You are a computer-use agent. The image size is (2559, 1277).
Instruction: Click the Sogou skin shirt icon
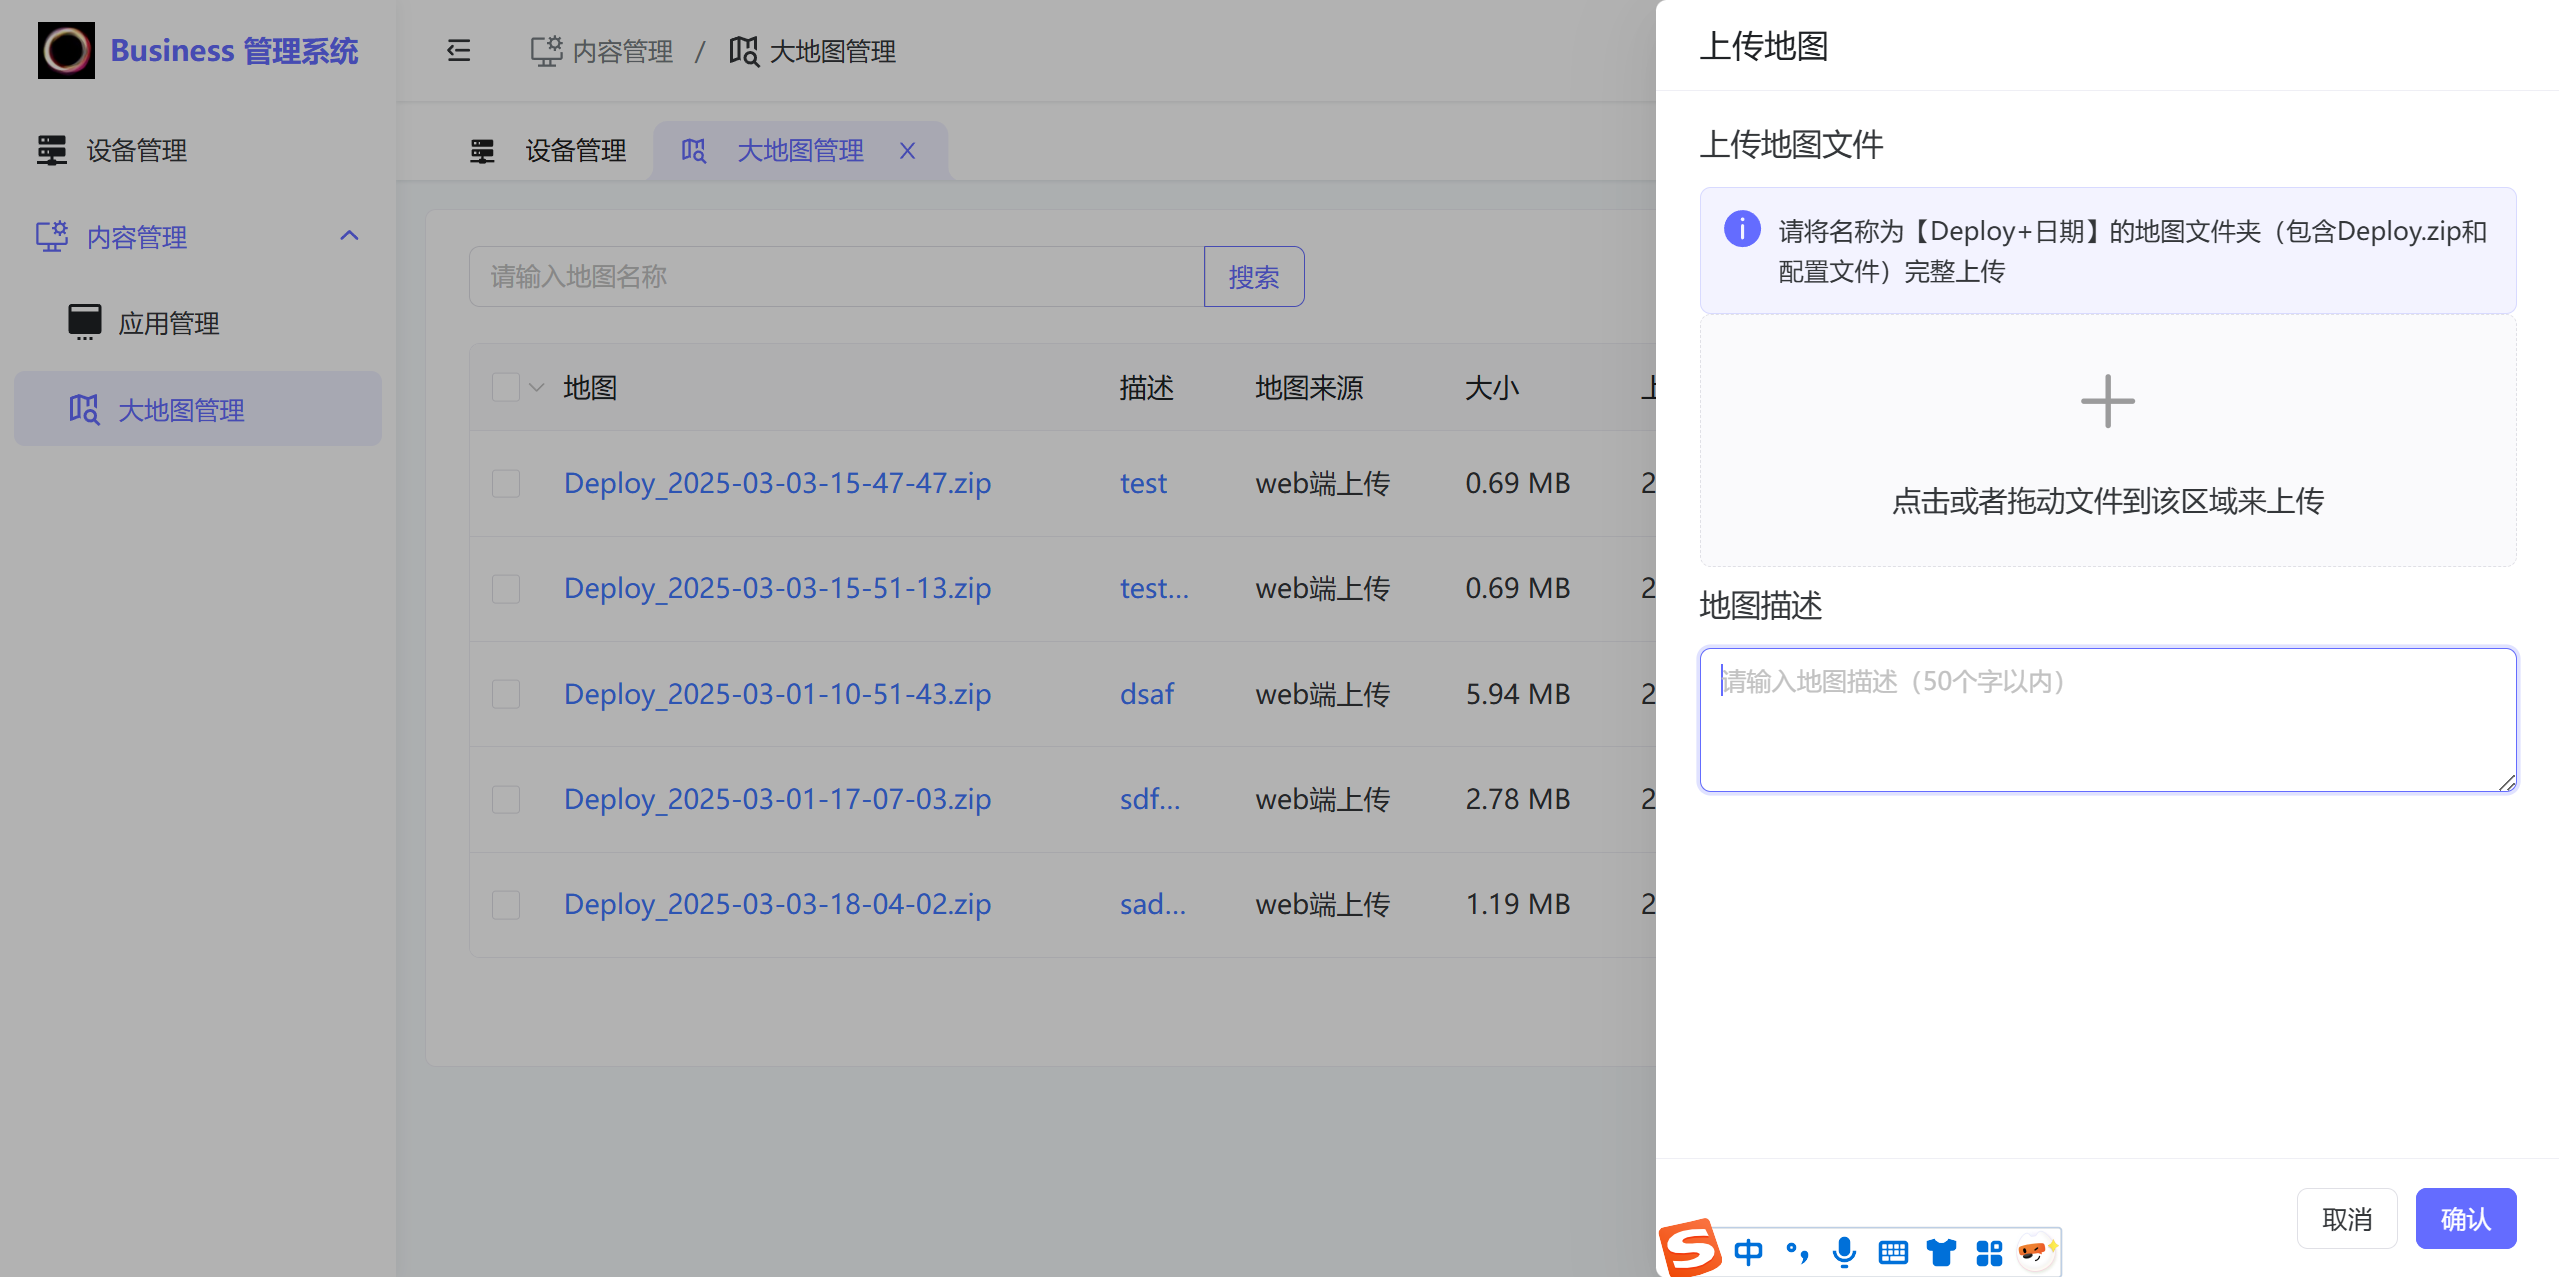(1941, 1251)
